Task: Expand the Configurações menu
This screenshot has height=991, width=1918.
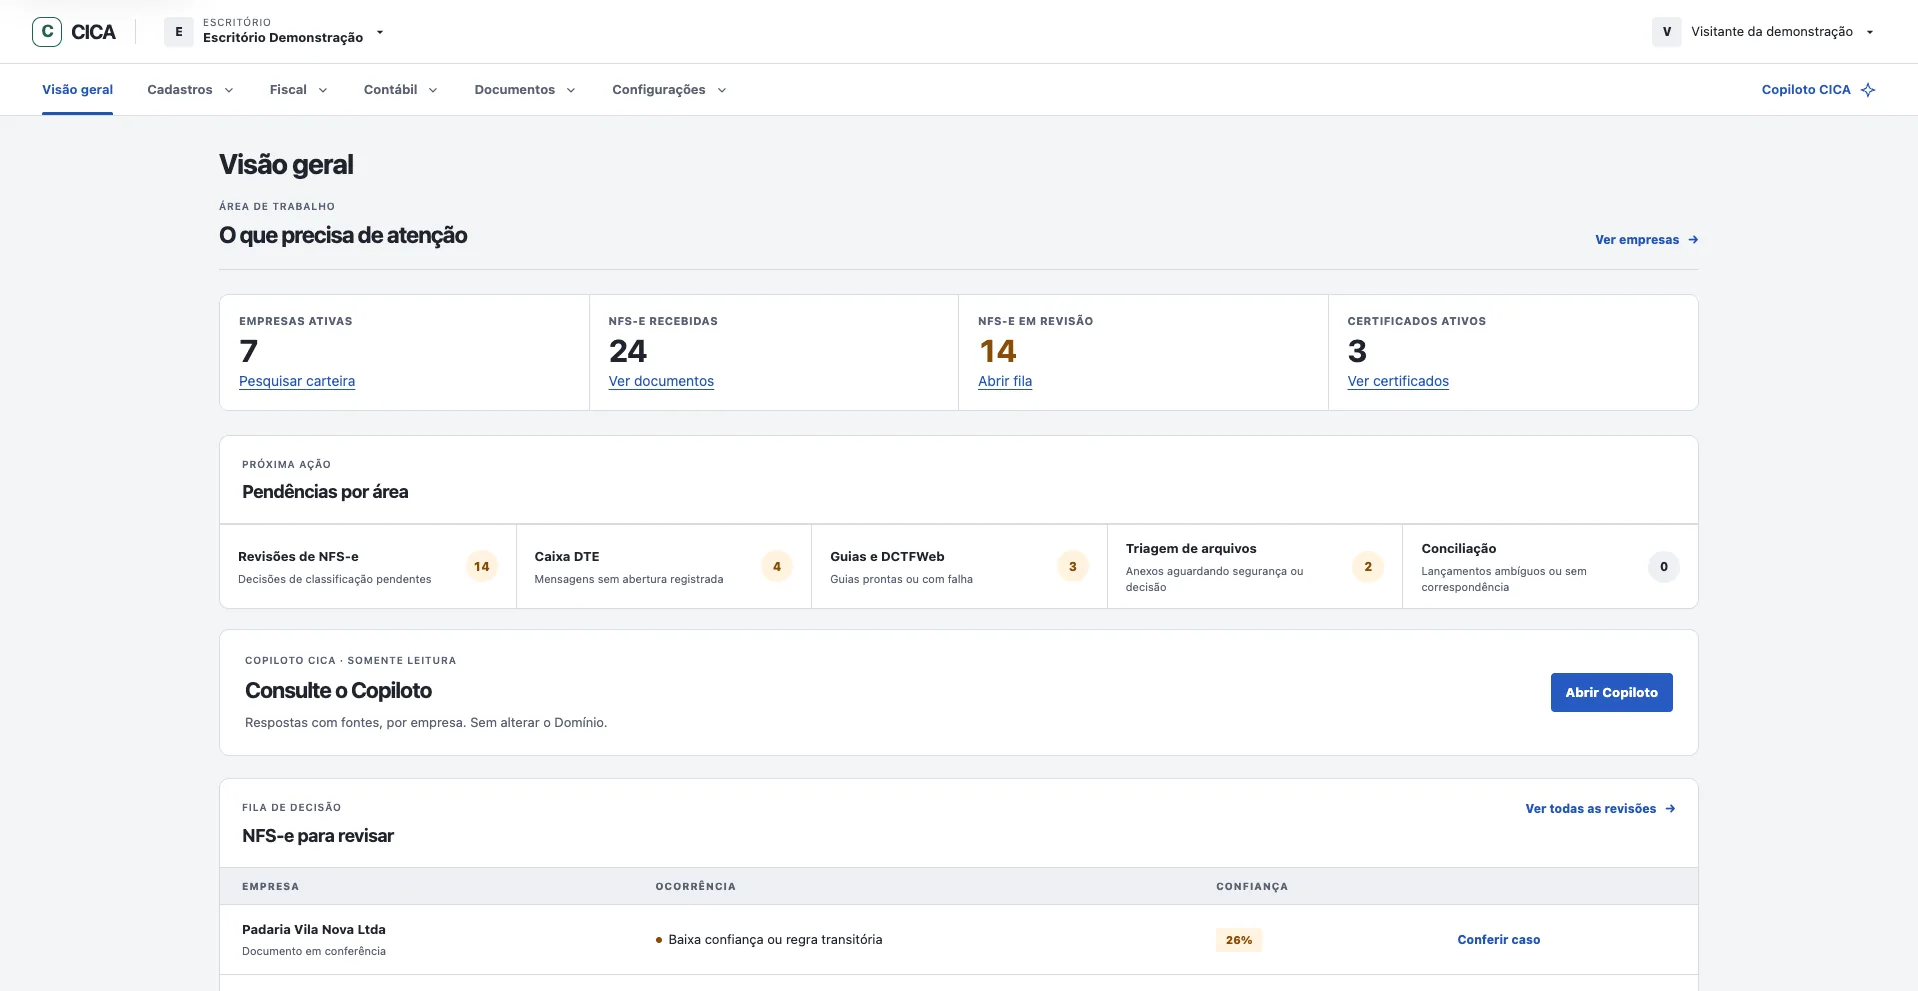Action: pos(669,90)
